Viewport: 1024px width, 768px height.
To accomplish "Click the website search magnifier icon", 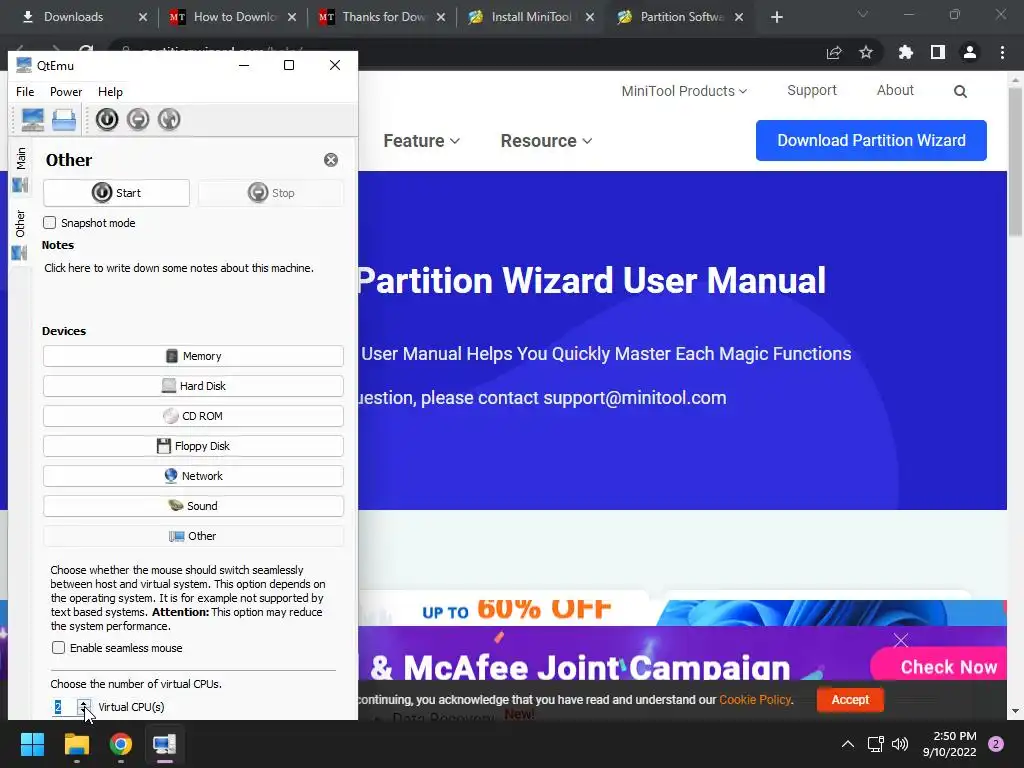I will tap(960, 91).
